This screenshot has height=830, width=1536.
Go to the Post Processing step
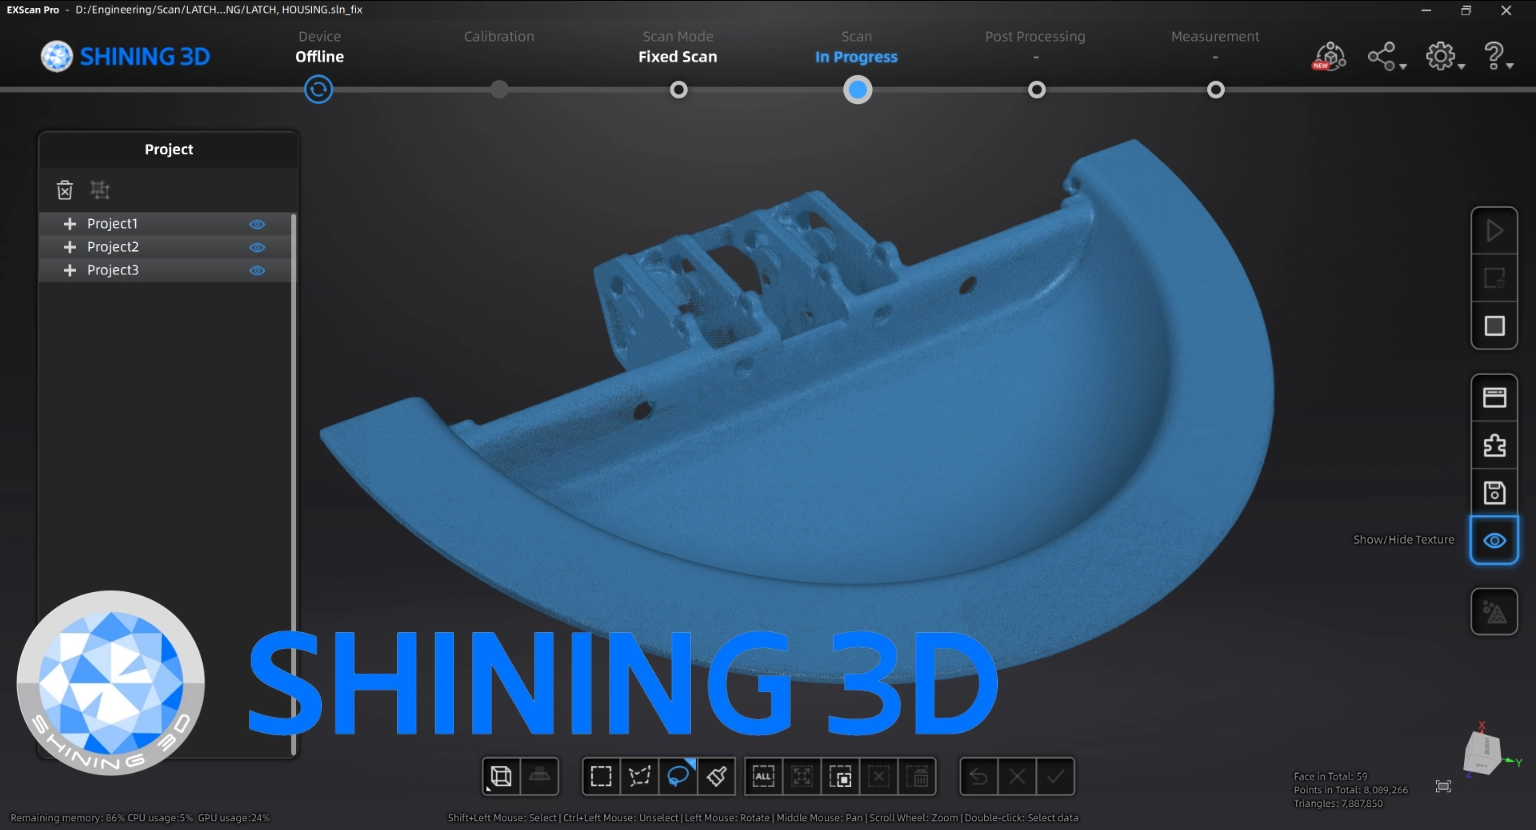1036,90
